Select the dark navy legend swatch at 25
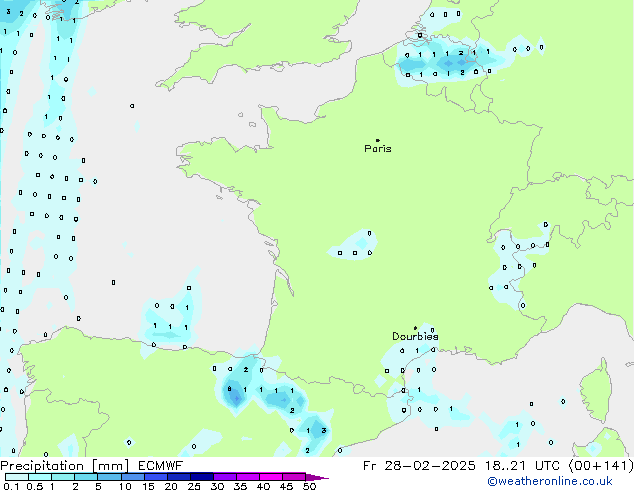 tap(202, 477)
